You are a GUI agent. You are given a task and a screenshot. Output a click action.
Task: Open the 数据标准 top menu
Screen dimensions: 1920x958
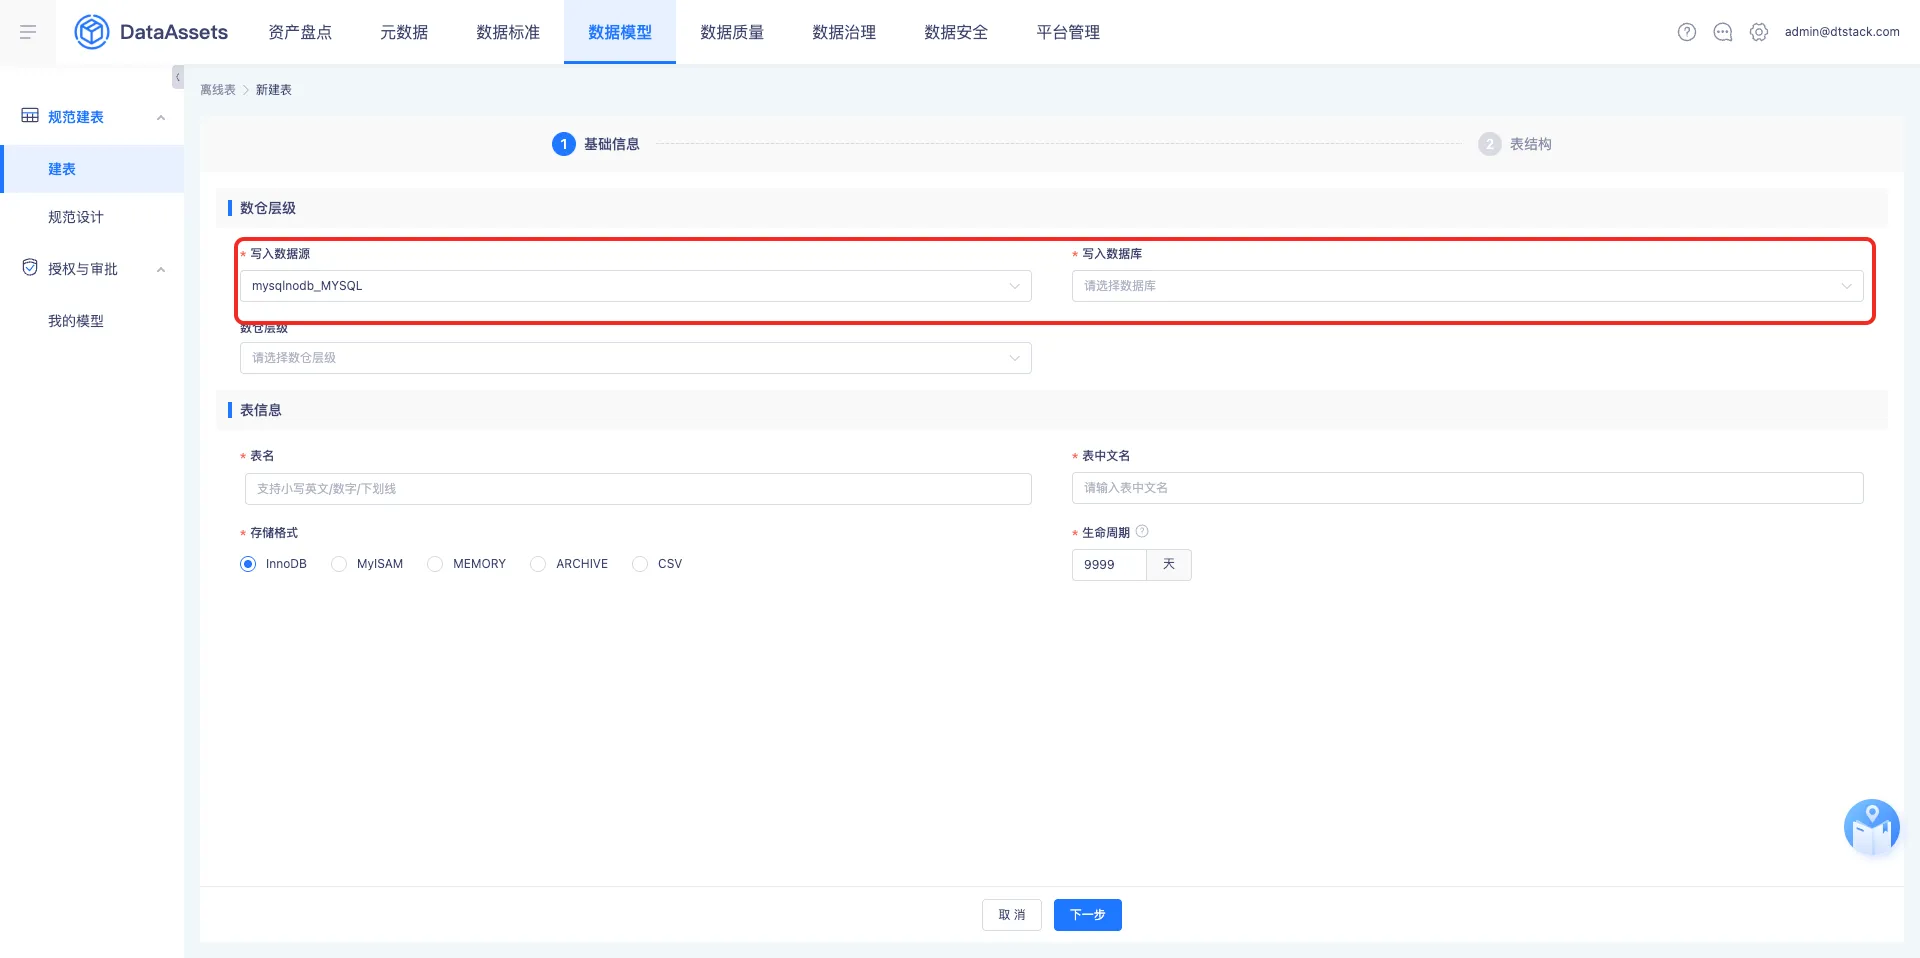[x=508, y=32]
